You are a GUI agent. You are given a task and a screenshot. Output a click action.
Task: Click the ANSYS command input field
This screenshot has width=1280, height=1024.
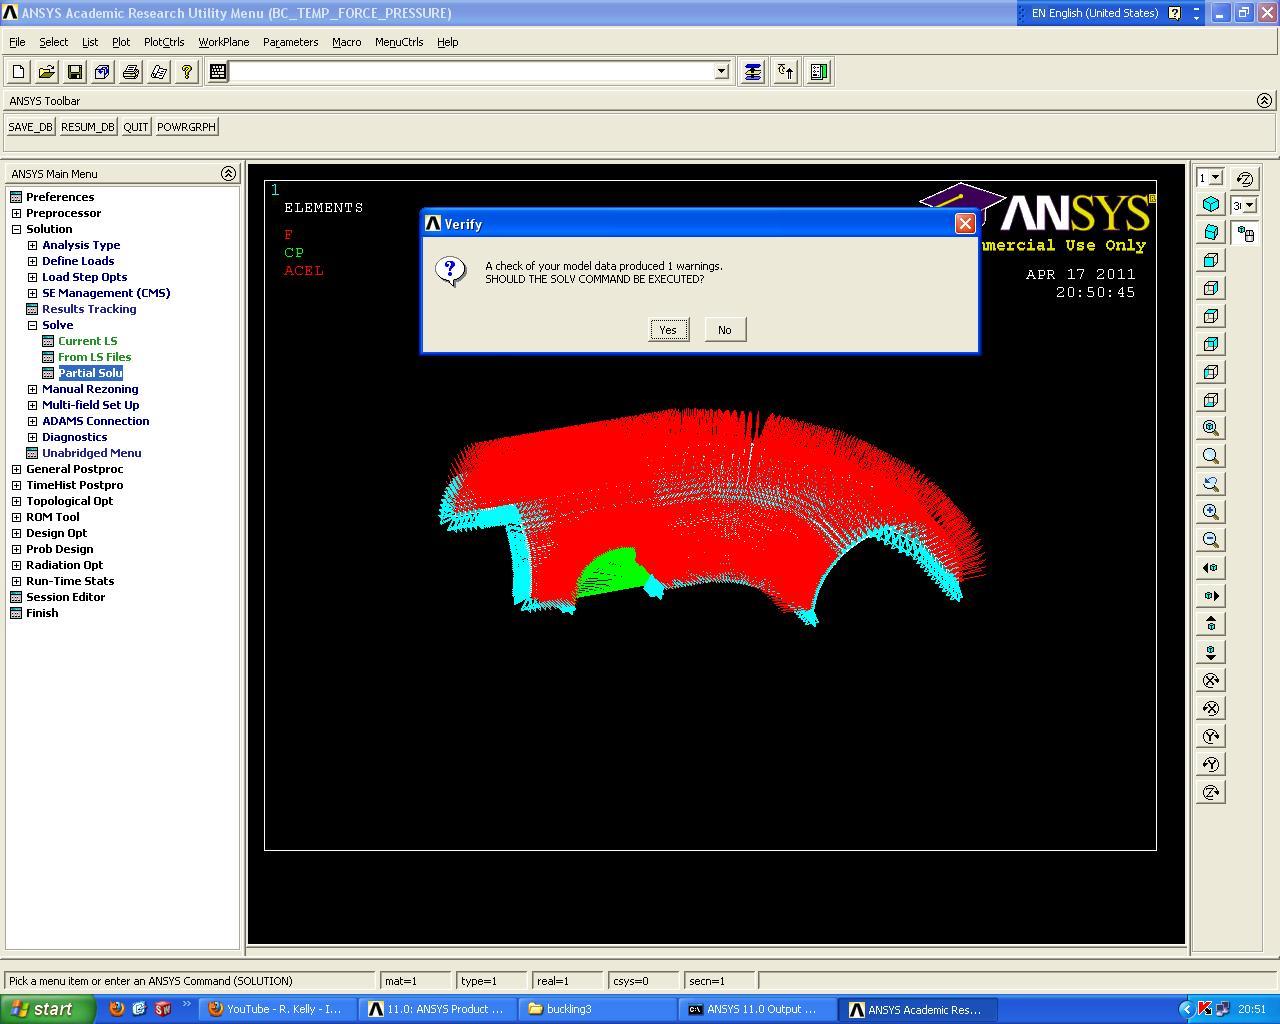pos(471,72)
